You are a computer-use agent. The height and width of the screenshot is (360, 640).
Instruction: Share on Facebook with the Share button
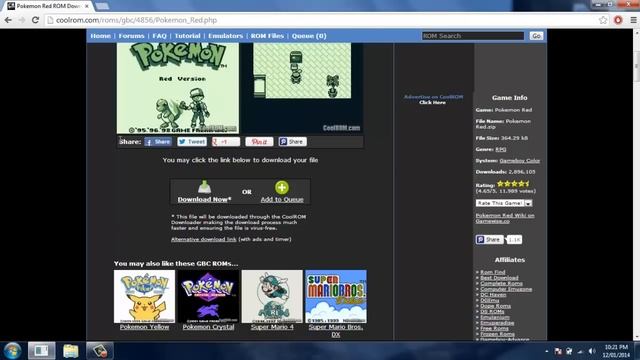(x=158, y=142)
